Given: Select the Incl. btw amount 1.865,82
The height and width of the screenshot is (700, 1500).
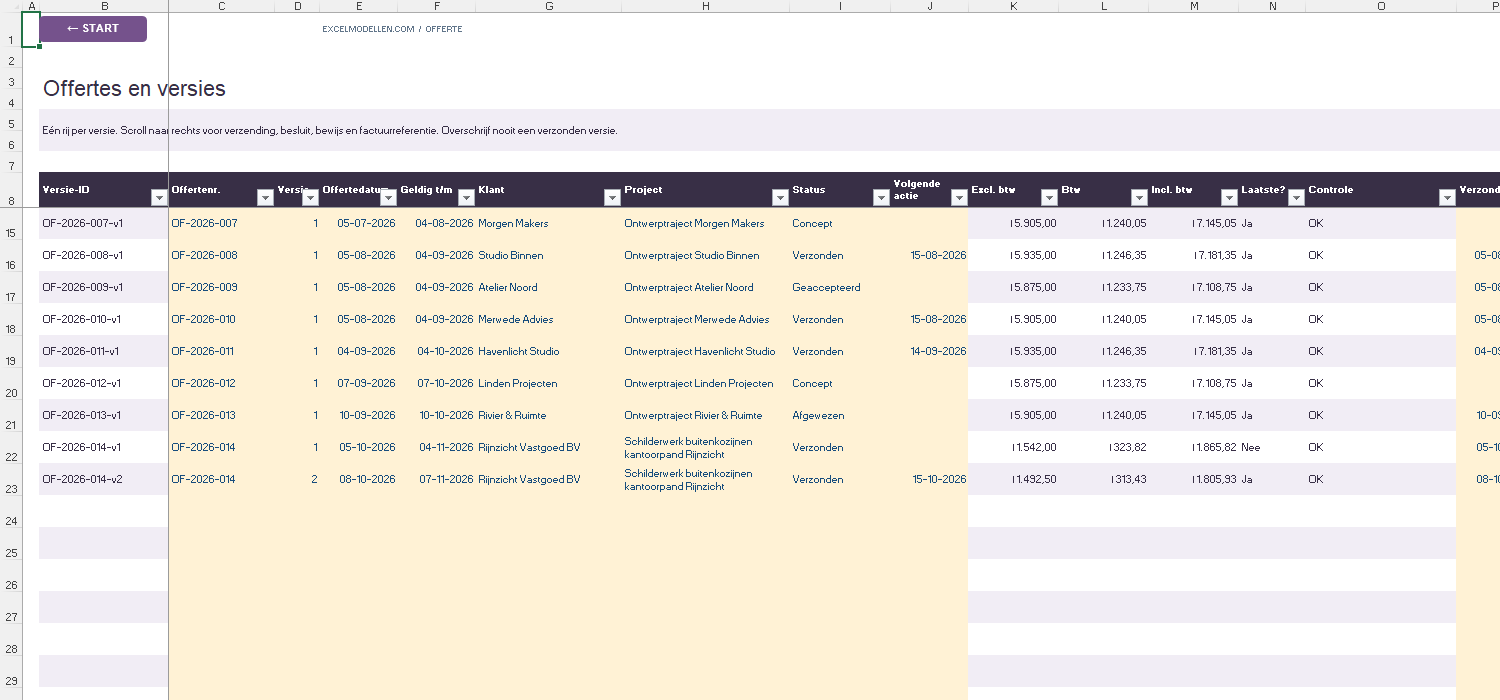Looking at the screenshot, I should [x=1194, y=447].
